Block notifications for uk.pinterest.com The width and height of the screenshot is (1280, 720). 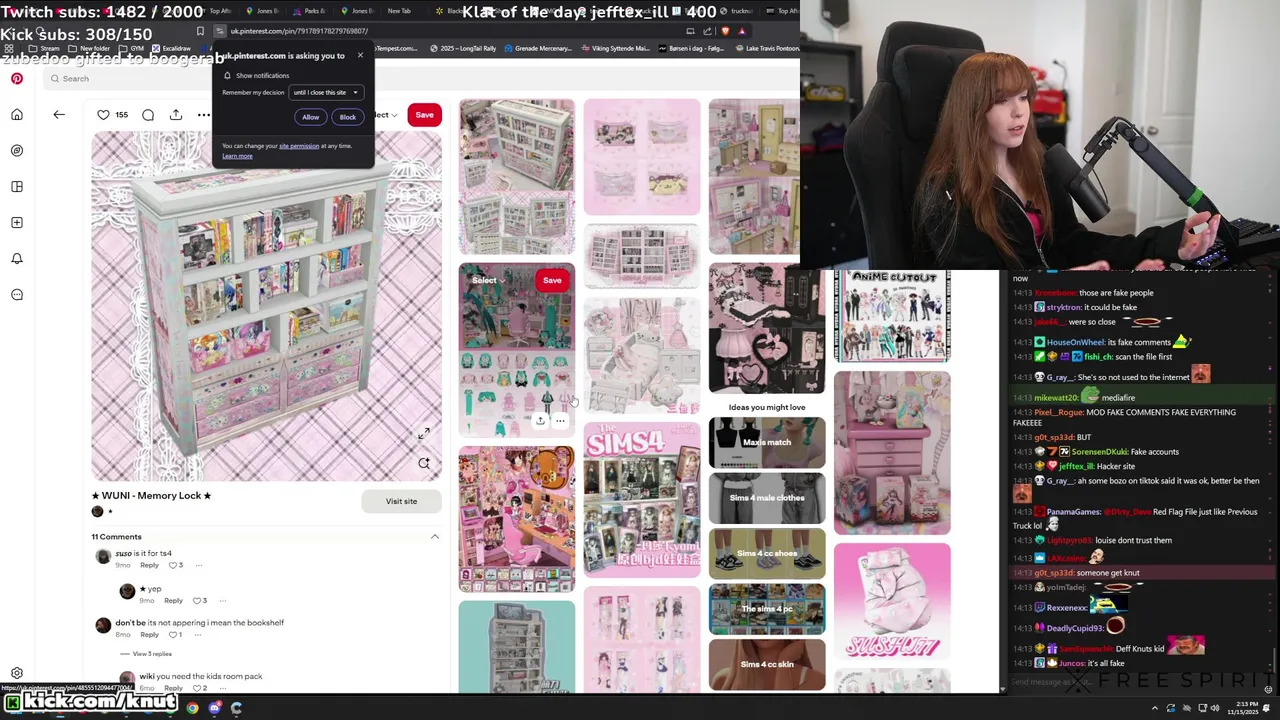tap(348, 117)
